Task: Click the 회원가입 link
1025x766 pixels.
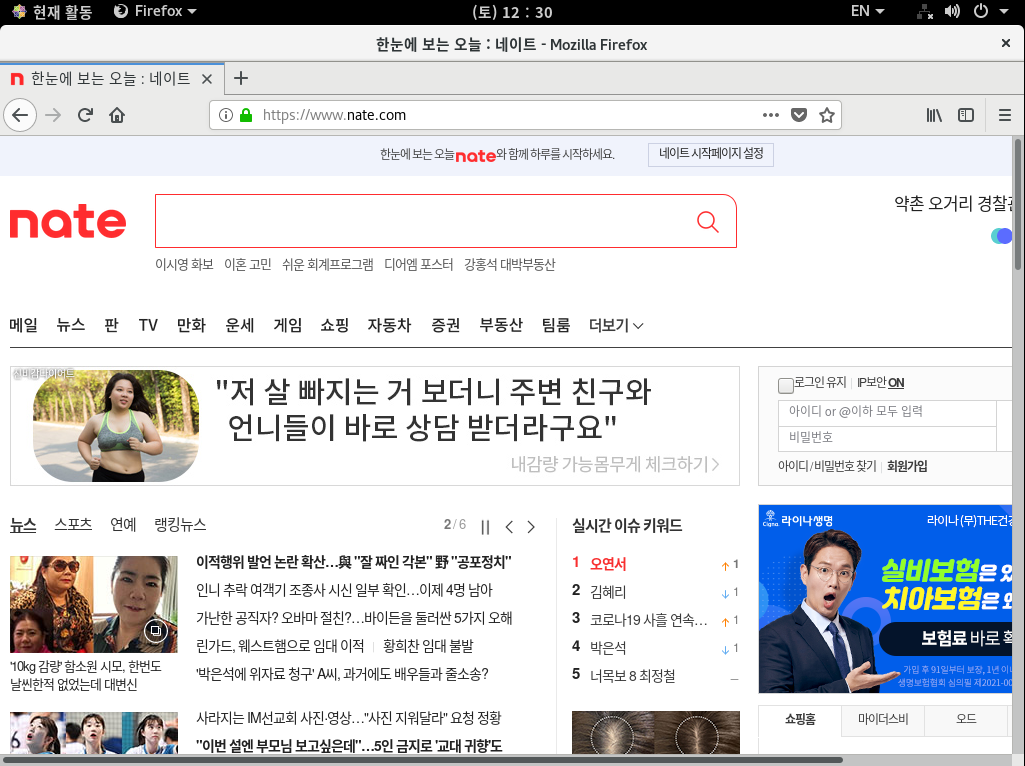Action: point(907,466)
